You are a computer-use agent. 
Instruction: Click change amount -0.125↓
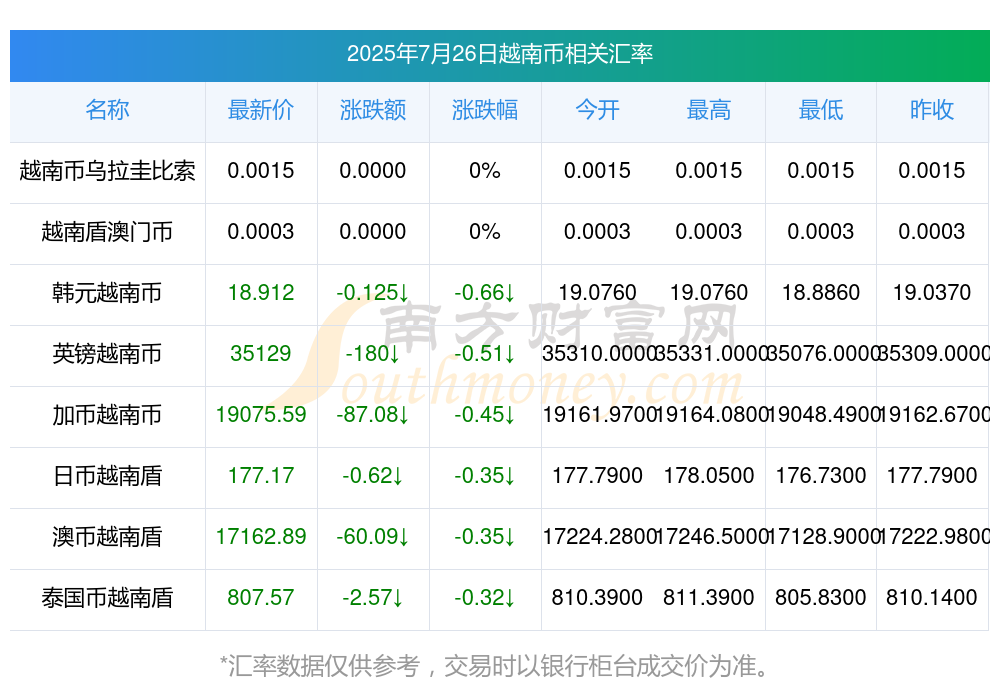coord(372,293)
